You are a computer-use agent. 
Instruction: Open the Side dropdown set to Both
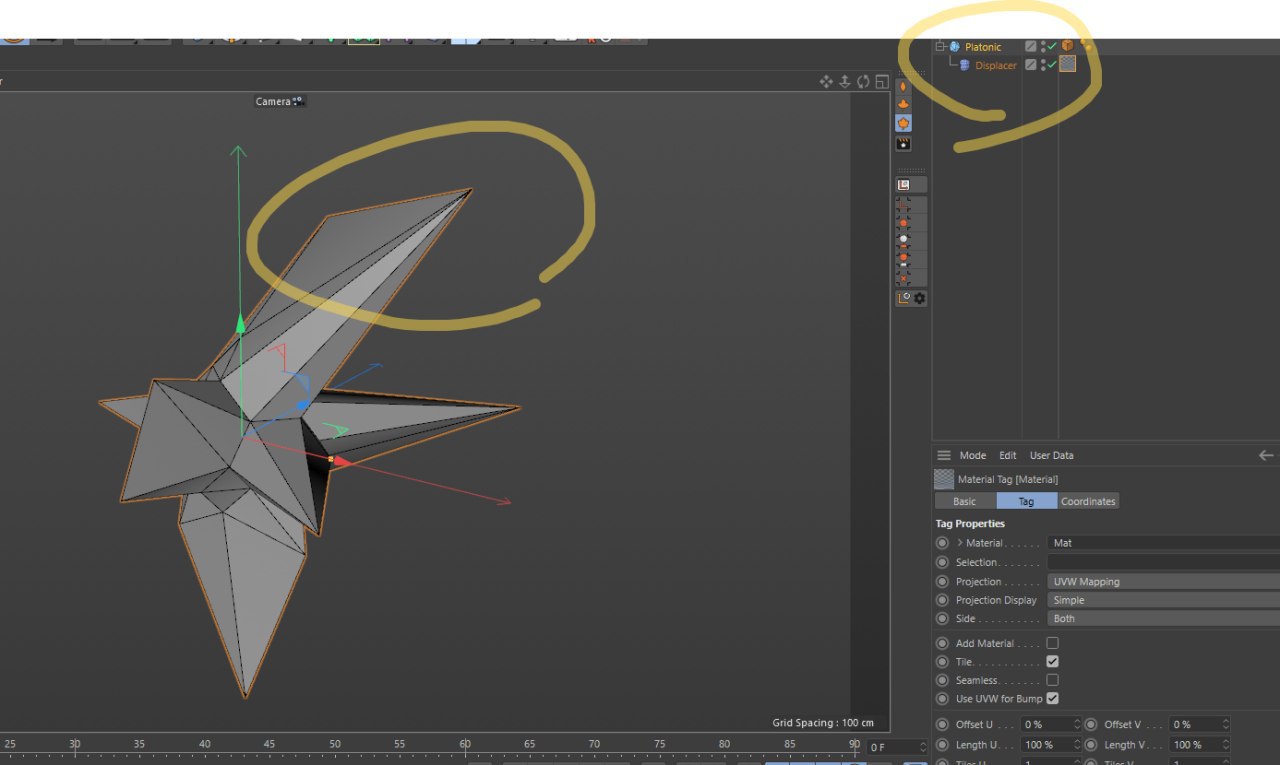pyautogui.click(x=1164, y=618)
